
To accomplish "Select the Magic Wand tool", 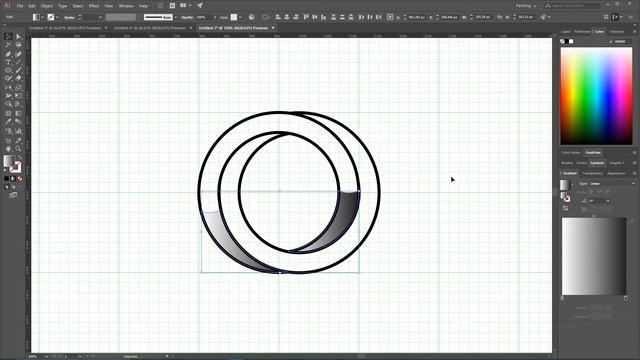I will point(8,45).
